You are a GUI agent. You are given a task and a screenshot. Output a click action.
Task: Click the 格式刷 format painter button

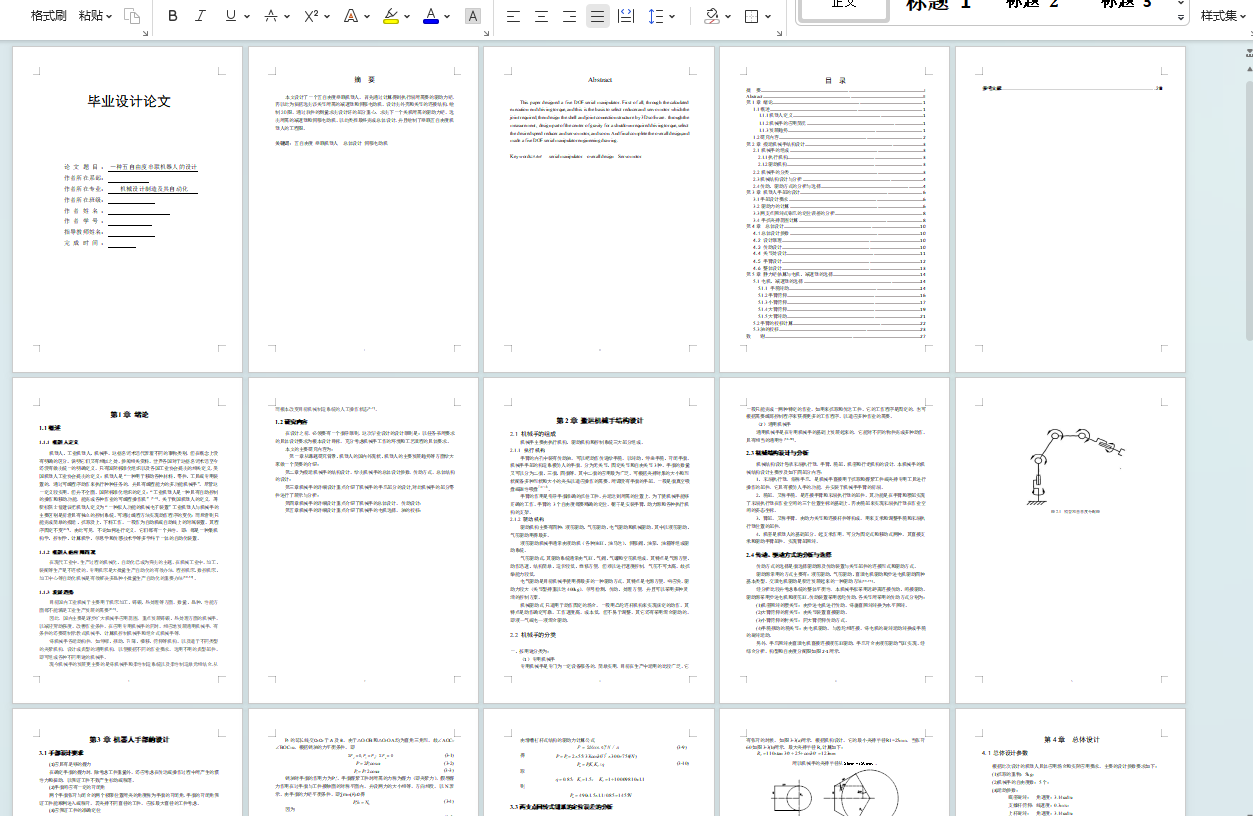click(x=48, y=16)
